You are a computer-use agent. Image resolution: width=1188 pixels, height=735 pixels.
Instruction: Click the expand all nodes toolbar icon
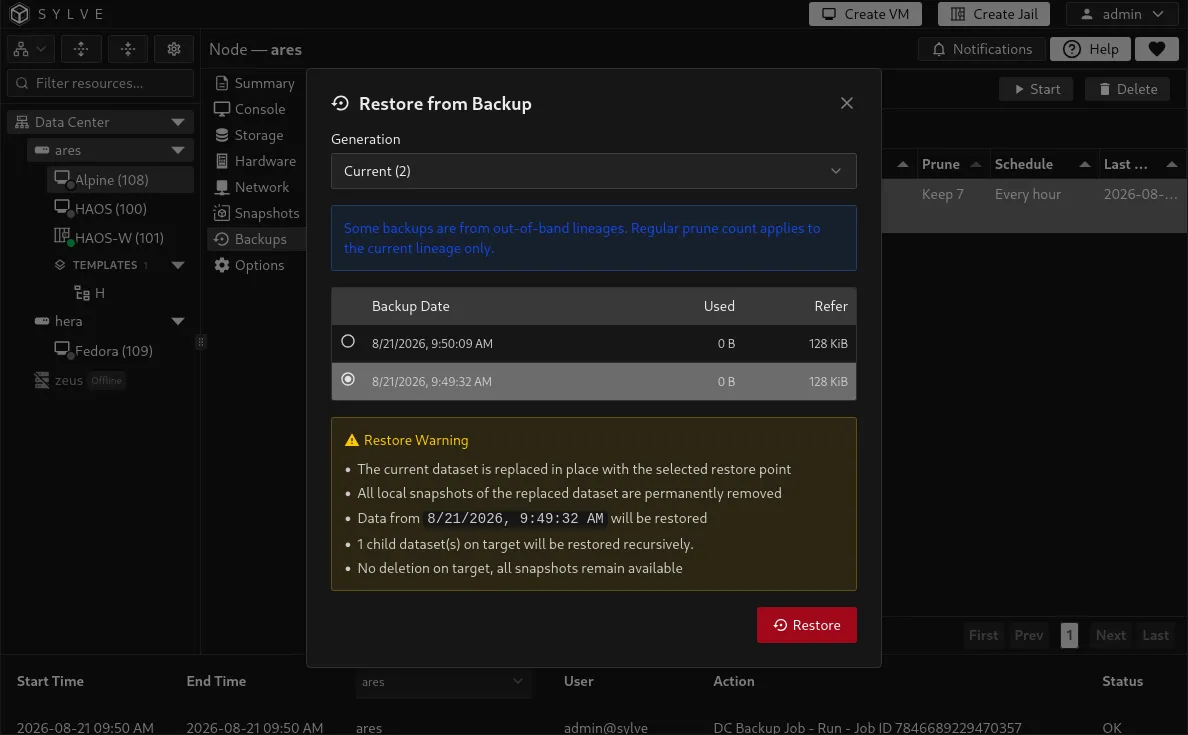click(81, 49)
